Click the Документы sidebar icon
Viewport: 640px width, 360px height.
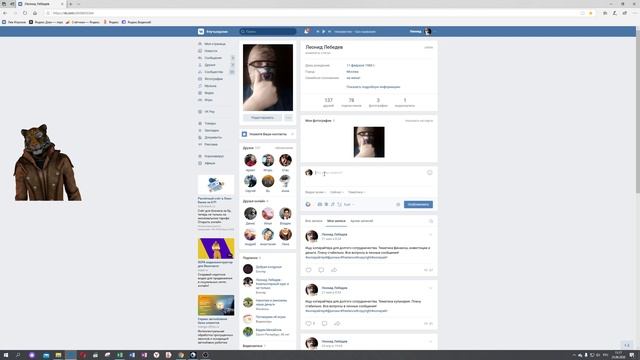click(200, 138)
